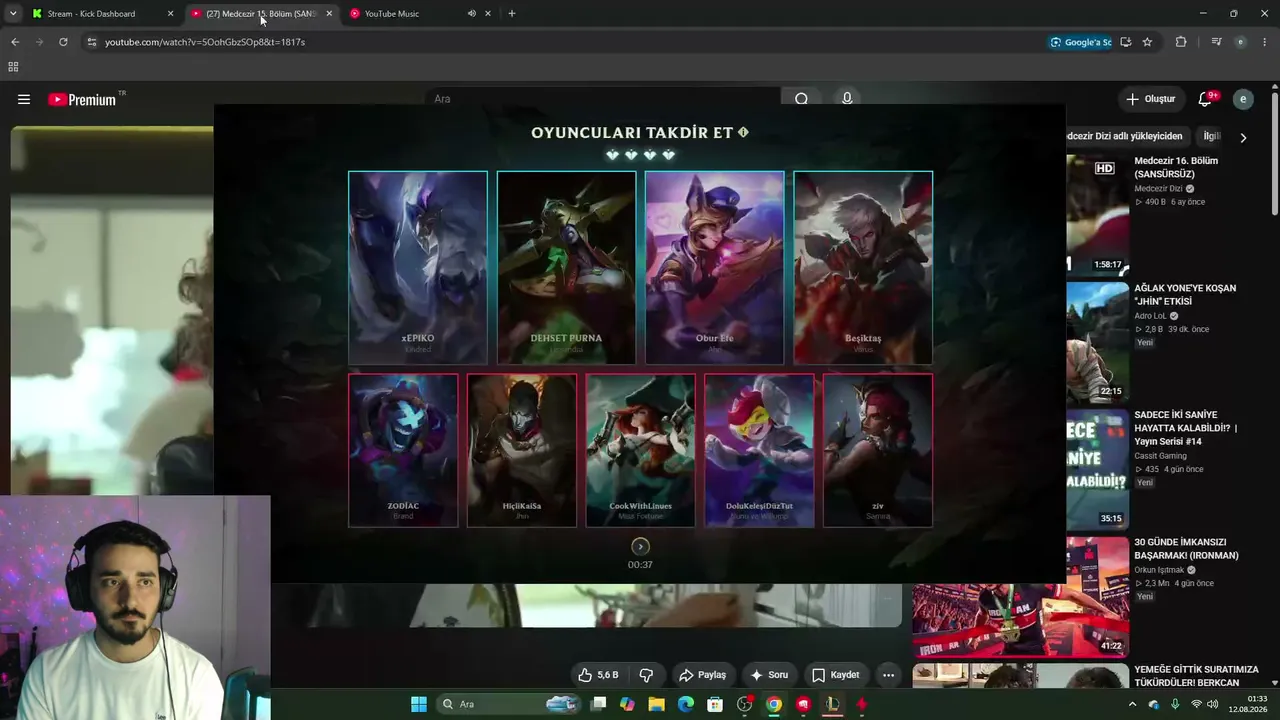The height and width of the screenshot is (720, 1280).
Task: Open Microsoft Store from the taskbar
Action: point(715,704)
